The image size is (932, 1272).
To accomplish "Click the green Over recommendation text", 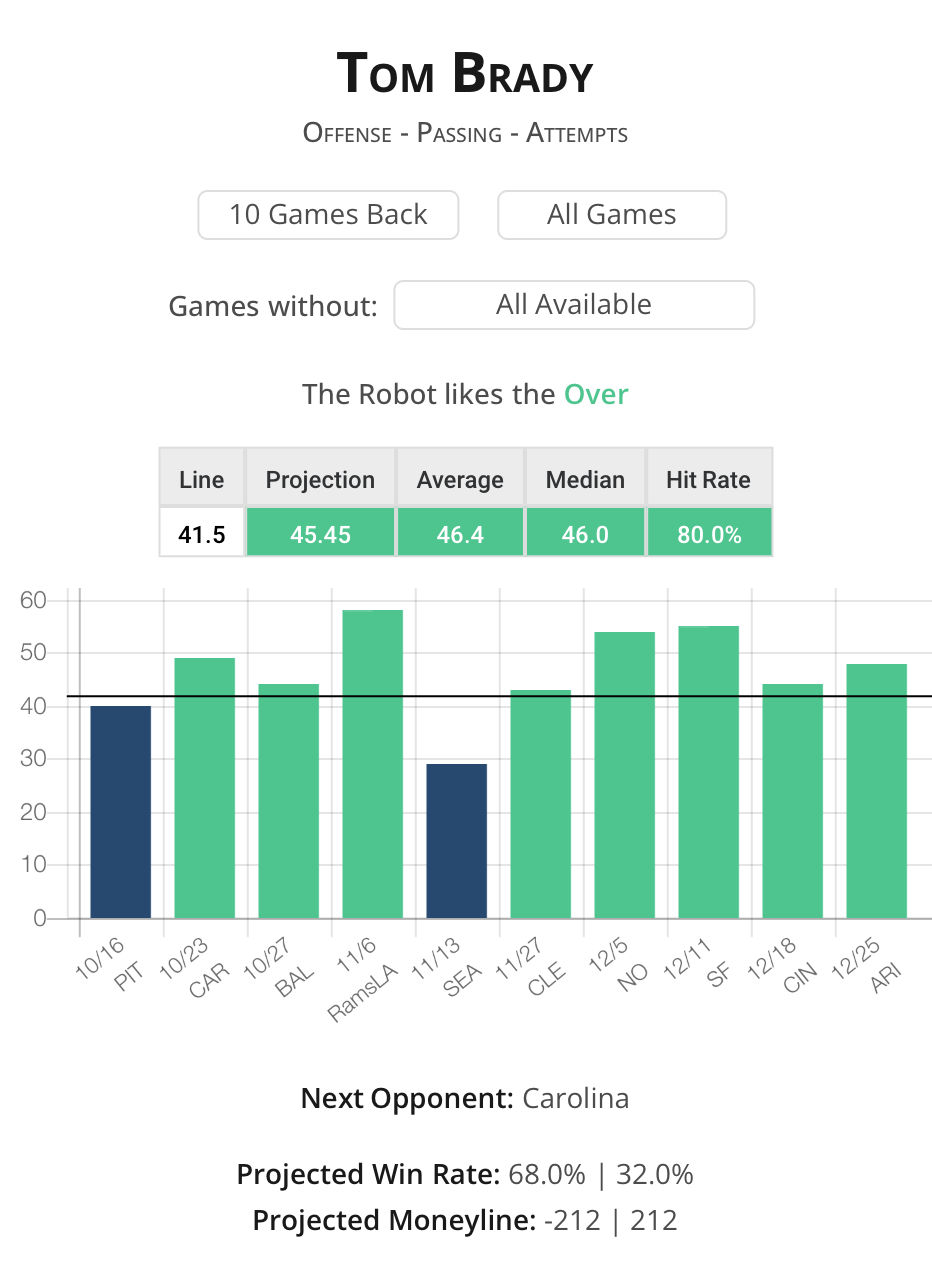I will click(596, 394).
